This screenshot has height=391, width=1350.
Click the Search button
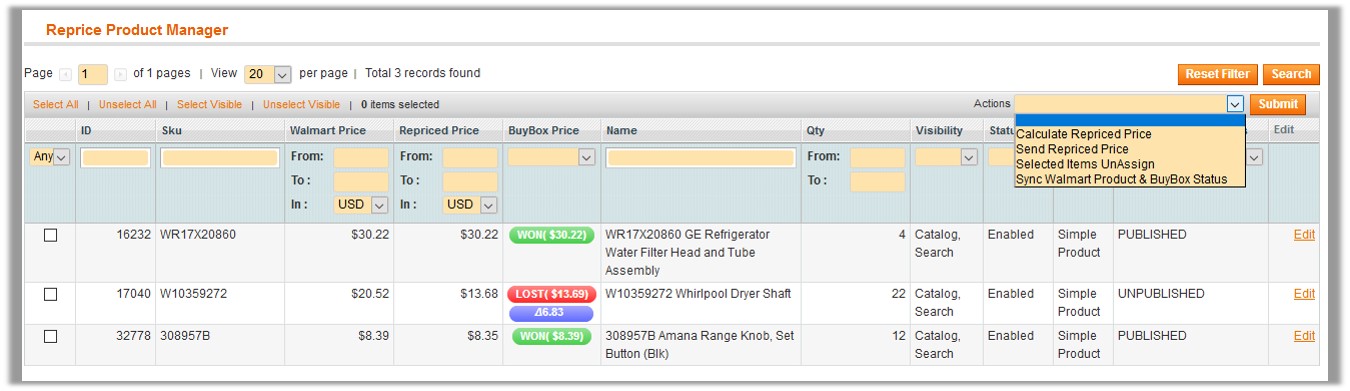pos(1291,74)
